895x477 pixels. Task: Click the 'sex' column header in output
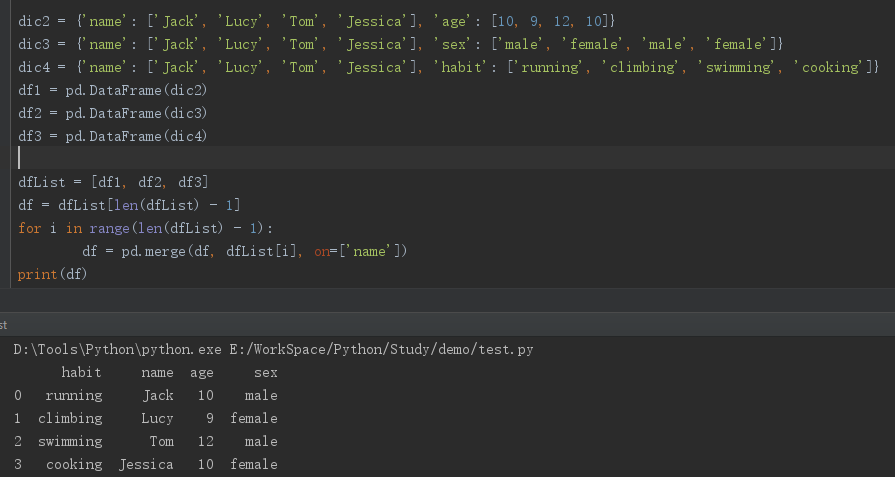tap(266, 373)
